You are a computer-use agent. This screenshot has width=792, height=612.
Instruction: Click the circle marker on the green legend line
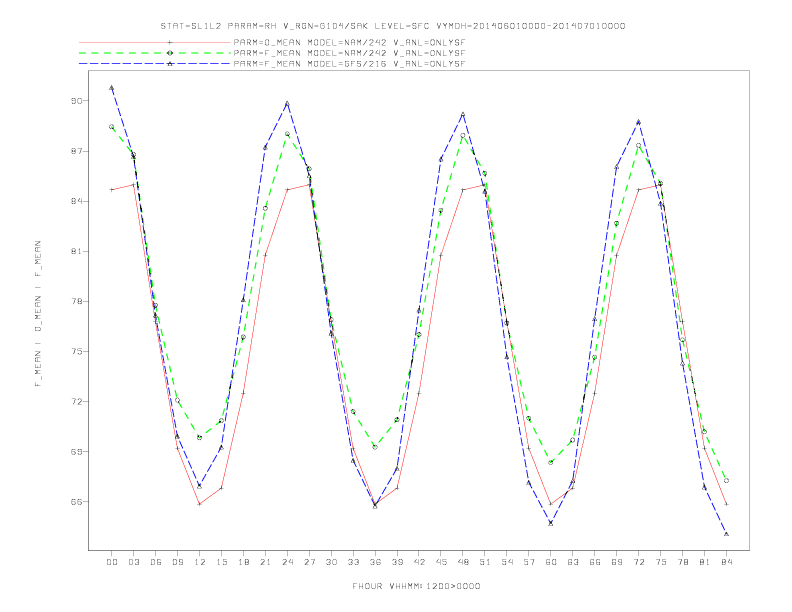[170, 53]
